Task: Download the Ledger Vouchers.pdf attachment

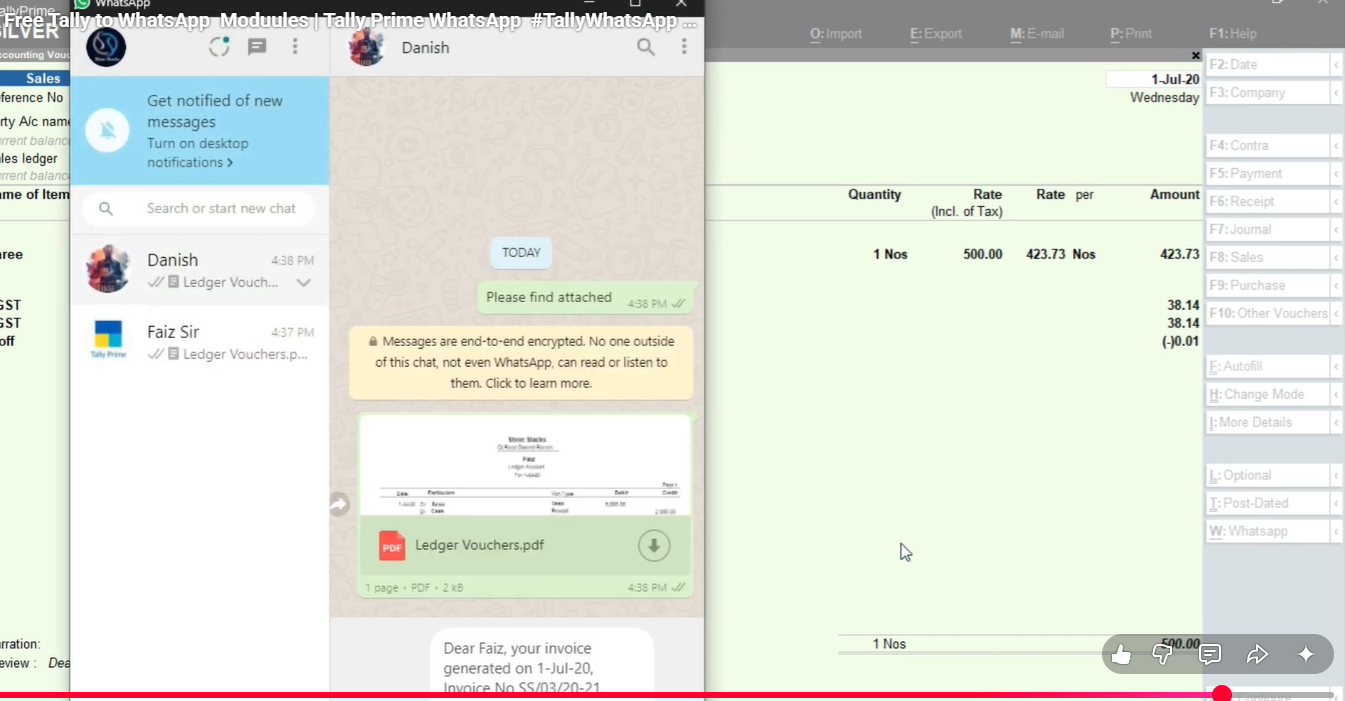Action: pos(654,545)
